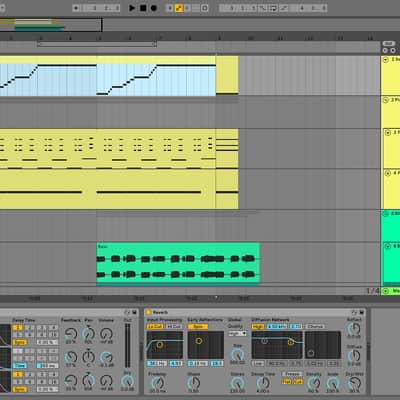Click the Reverb save preset disk icon

[x=361, y=312]
